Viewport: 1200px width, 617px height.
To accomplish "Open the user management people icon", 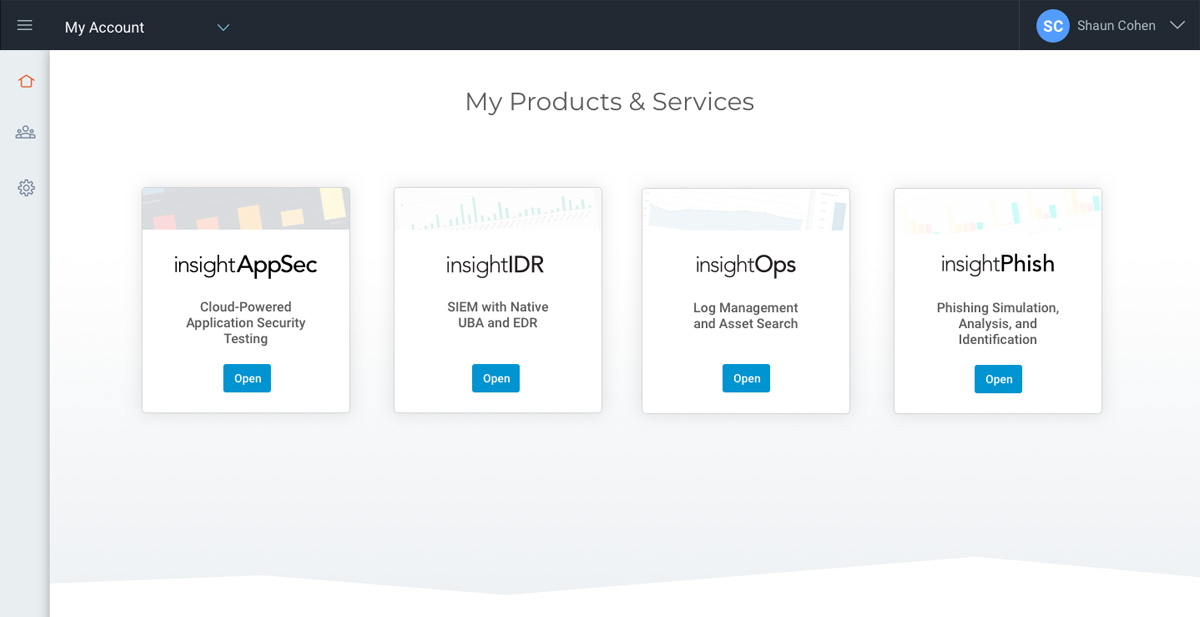I will click(26, 132).
